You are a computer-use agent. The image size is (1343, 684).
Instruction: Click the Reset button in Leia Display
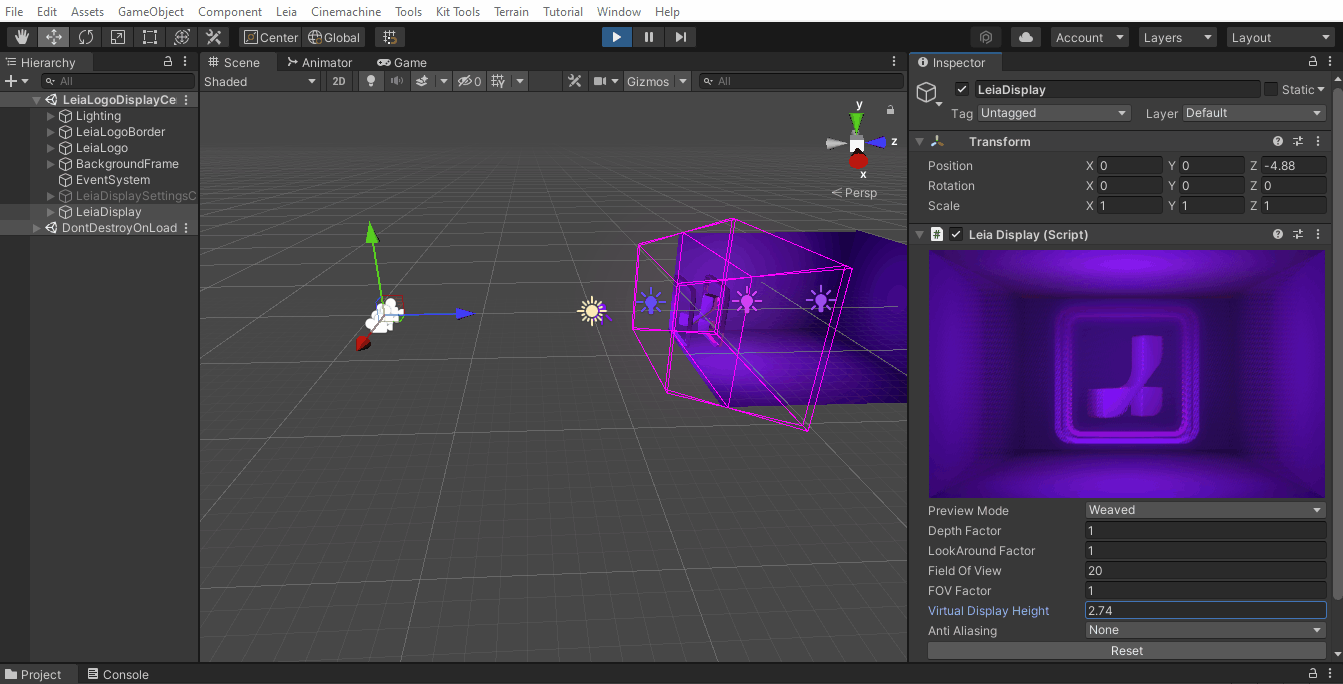[1127, 650]
